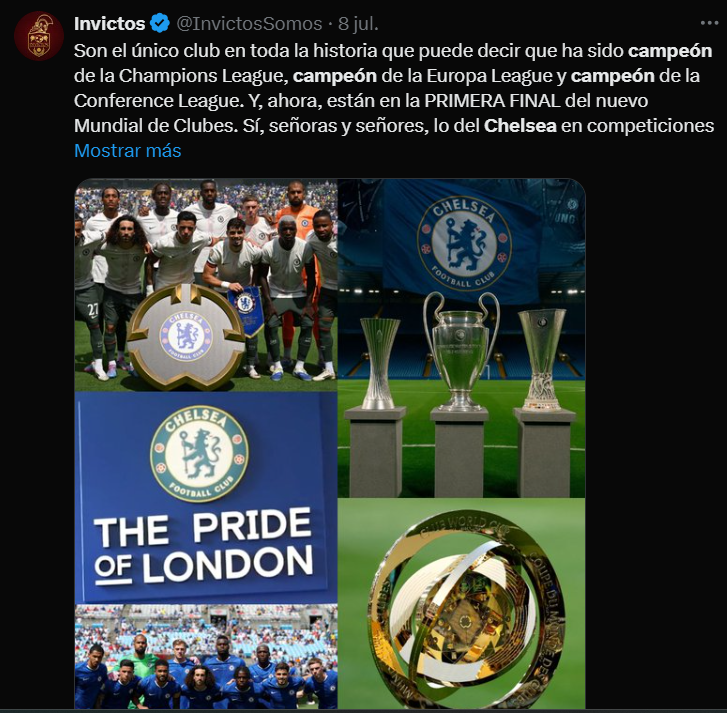The width and height of the screenshot is (727, 713).
Task: Click the golden shield Chelsea badge
Action: click(x=186, y=336)
